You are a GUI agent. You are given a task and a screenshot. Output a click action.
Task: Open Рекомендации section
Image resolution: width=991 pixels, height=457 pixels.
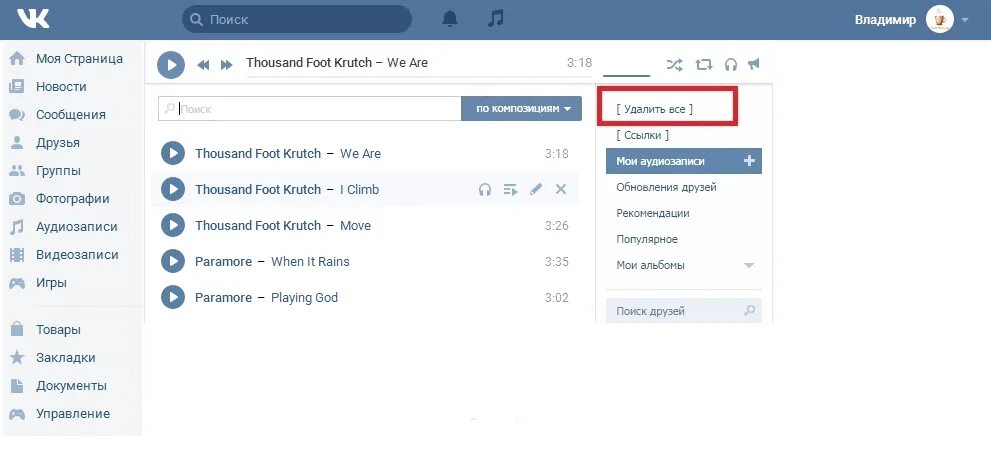click(653, 214)
